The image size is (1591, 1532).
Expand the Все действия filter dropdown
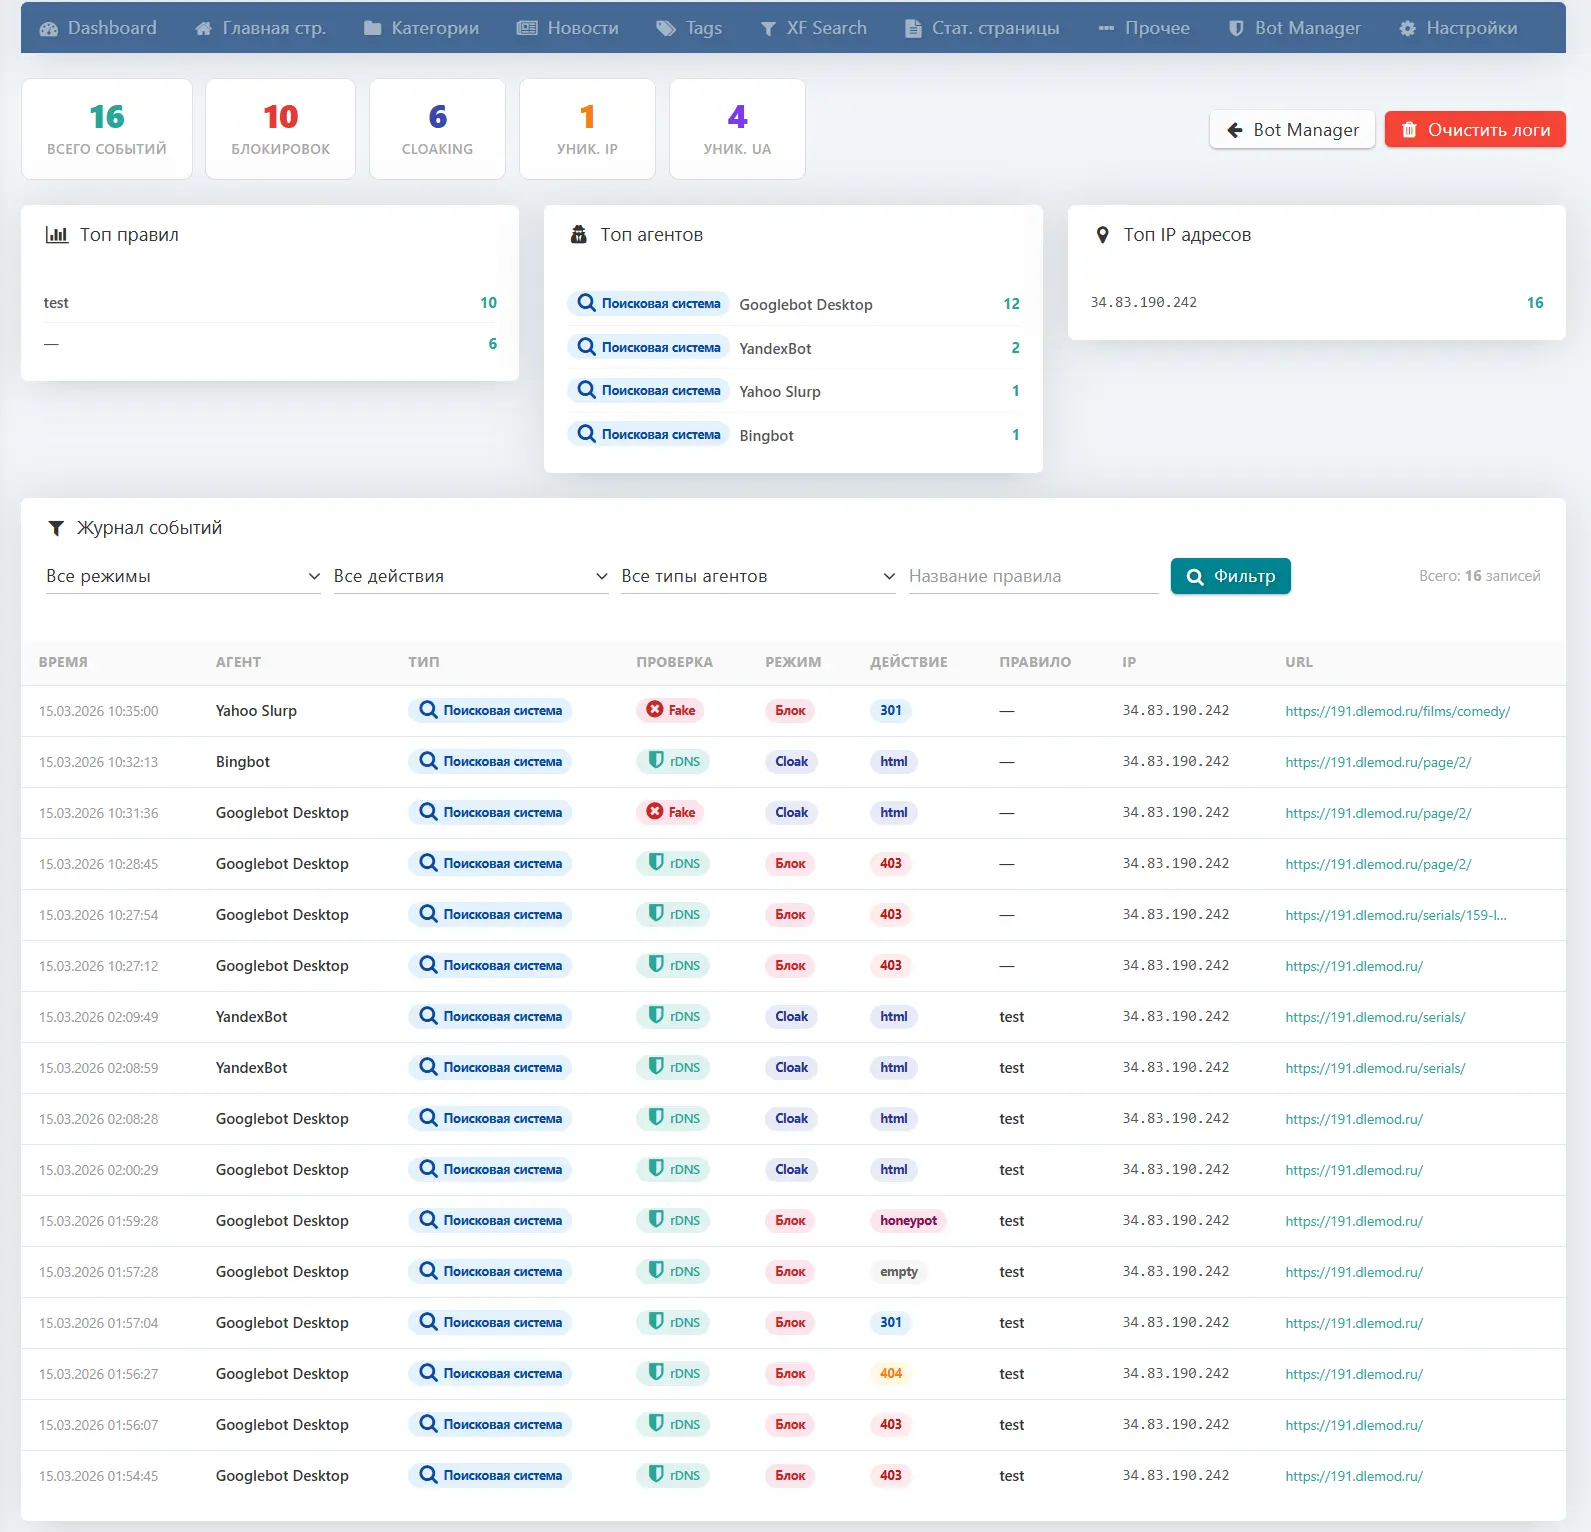point(470,576)
